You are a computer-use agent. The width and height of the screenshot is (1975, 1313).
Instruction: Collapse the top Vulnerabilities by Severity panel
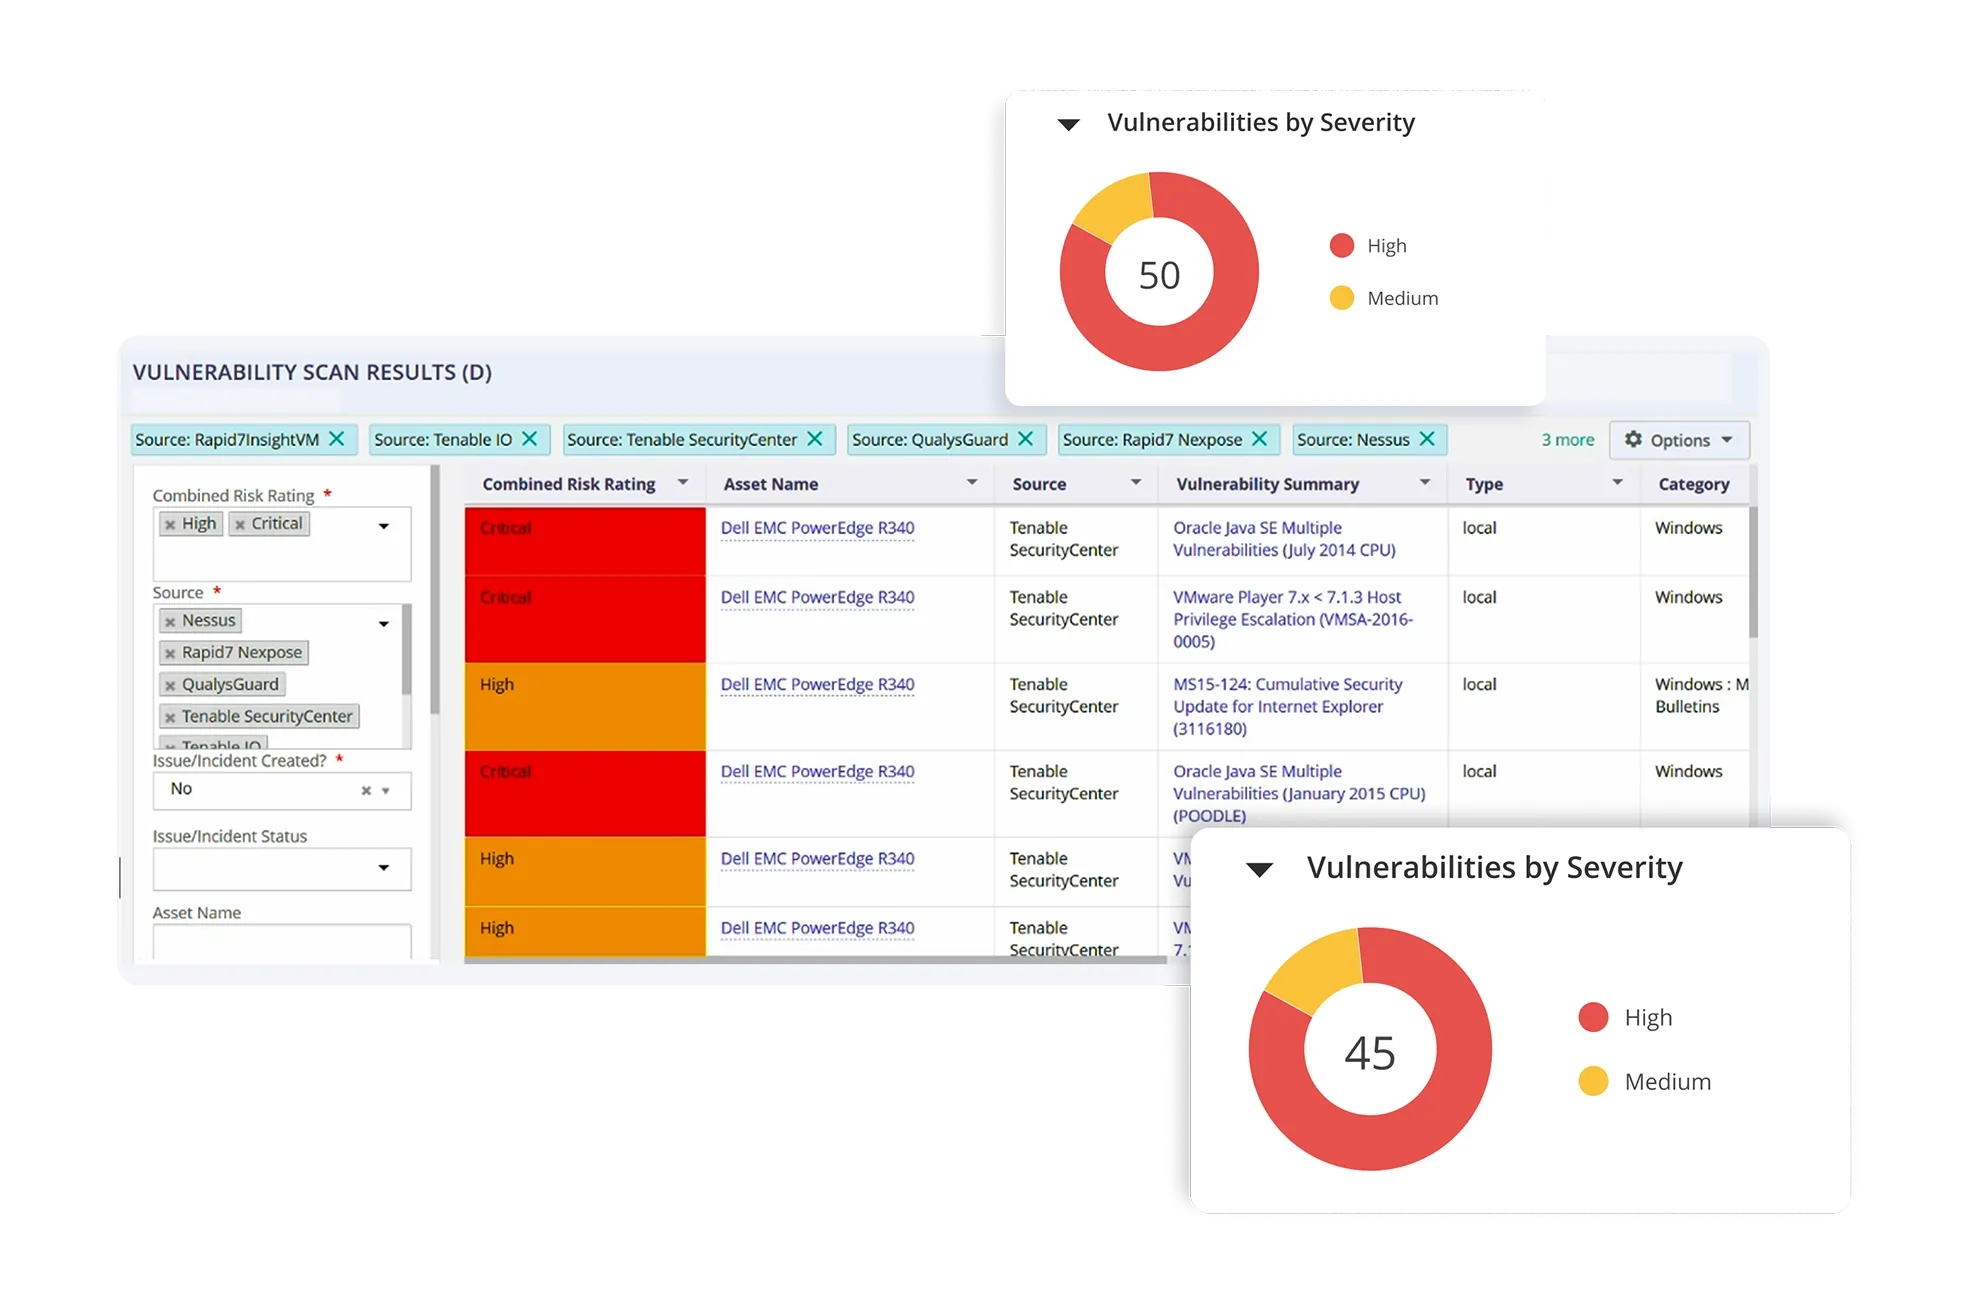click(x=1069, y=125)
